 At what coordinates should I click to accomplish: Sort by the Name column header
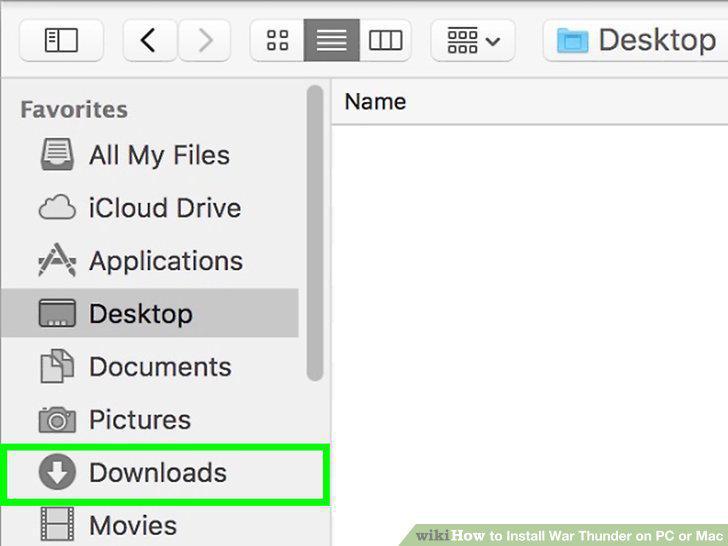click(375, 102)
